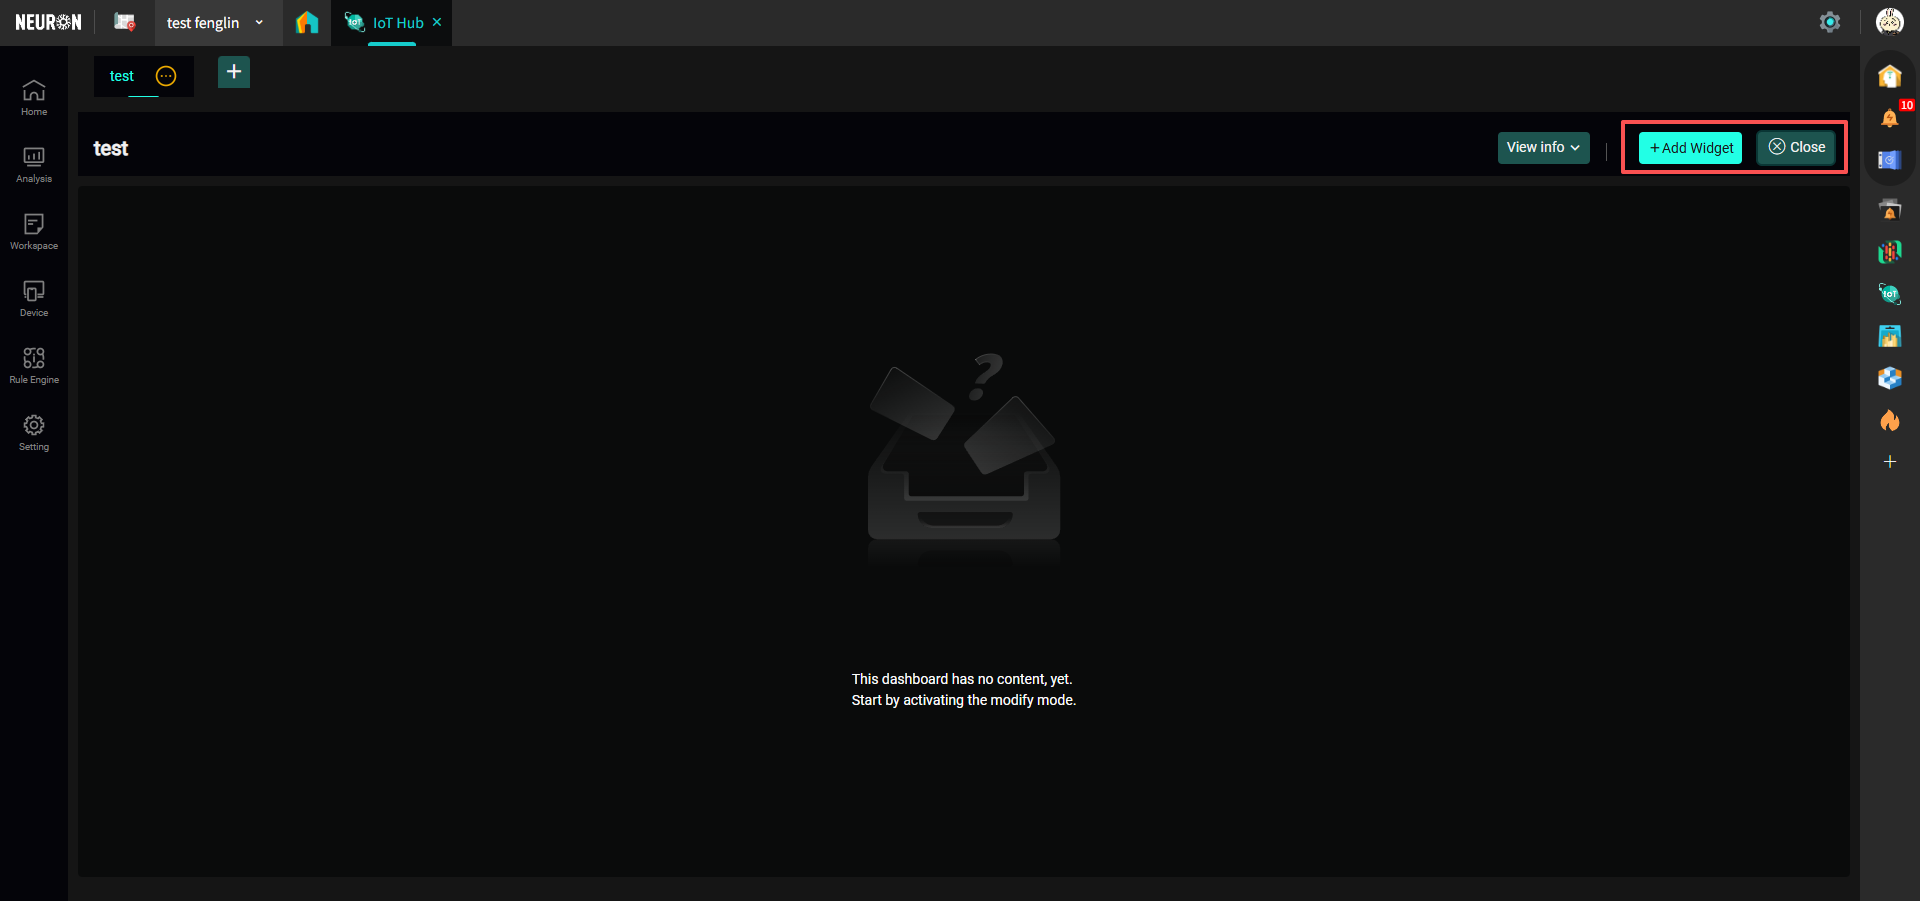The image size is (1920, 901).
Task: Close the IoT Hub tab
Action: (437, 22)
